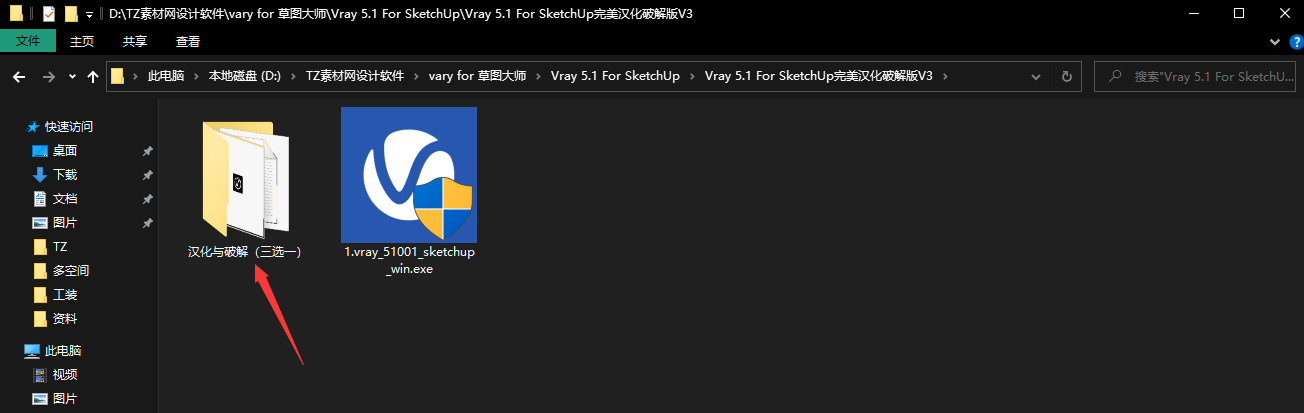Select the 汉化与破解（三选一）folder thumbnail
Image resolution: width=1304 pixels, height=413 pixels.
(245, 178)
